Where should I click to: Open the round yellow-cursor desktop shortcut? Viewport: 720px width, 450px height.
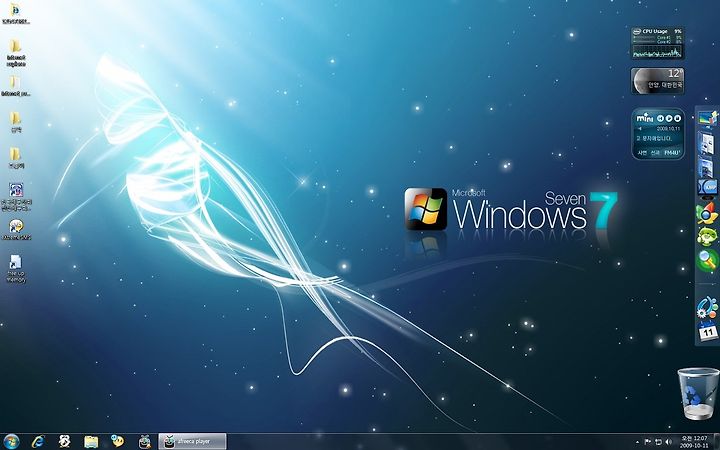click(x=16, y=229)
